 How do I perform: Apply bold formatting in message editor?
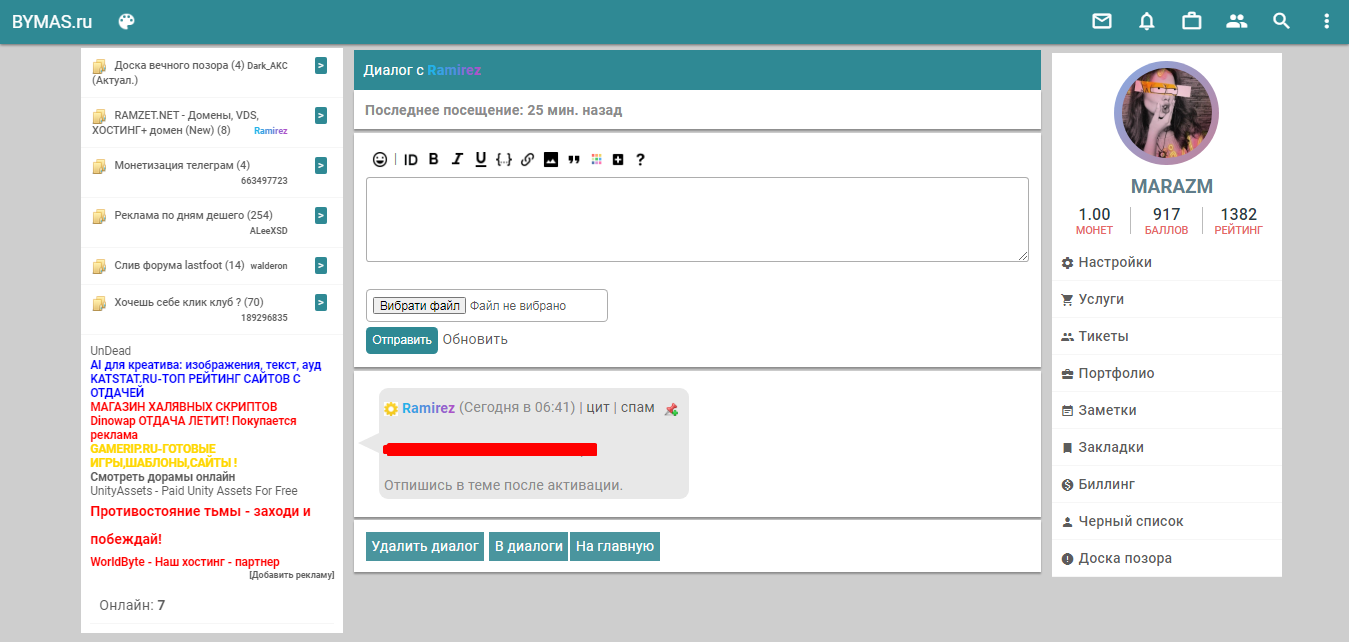(433, 159)
